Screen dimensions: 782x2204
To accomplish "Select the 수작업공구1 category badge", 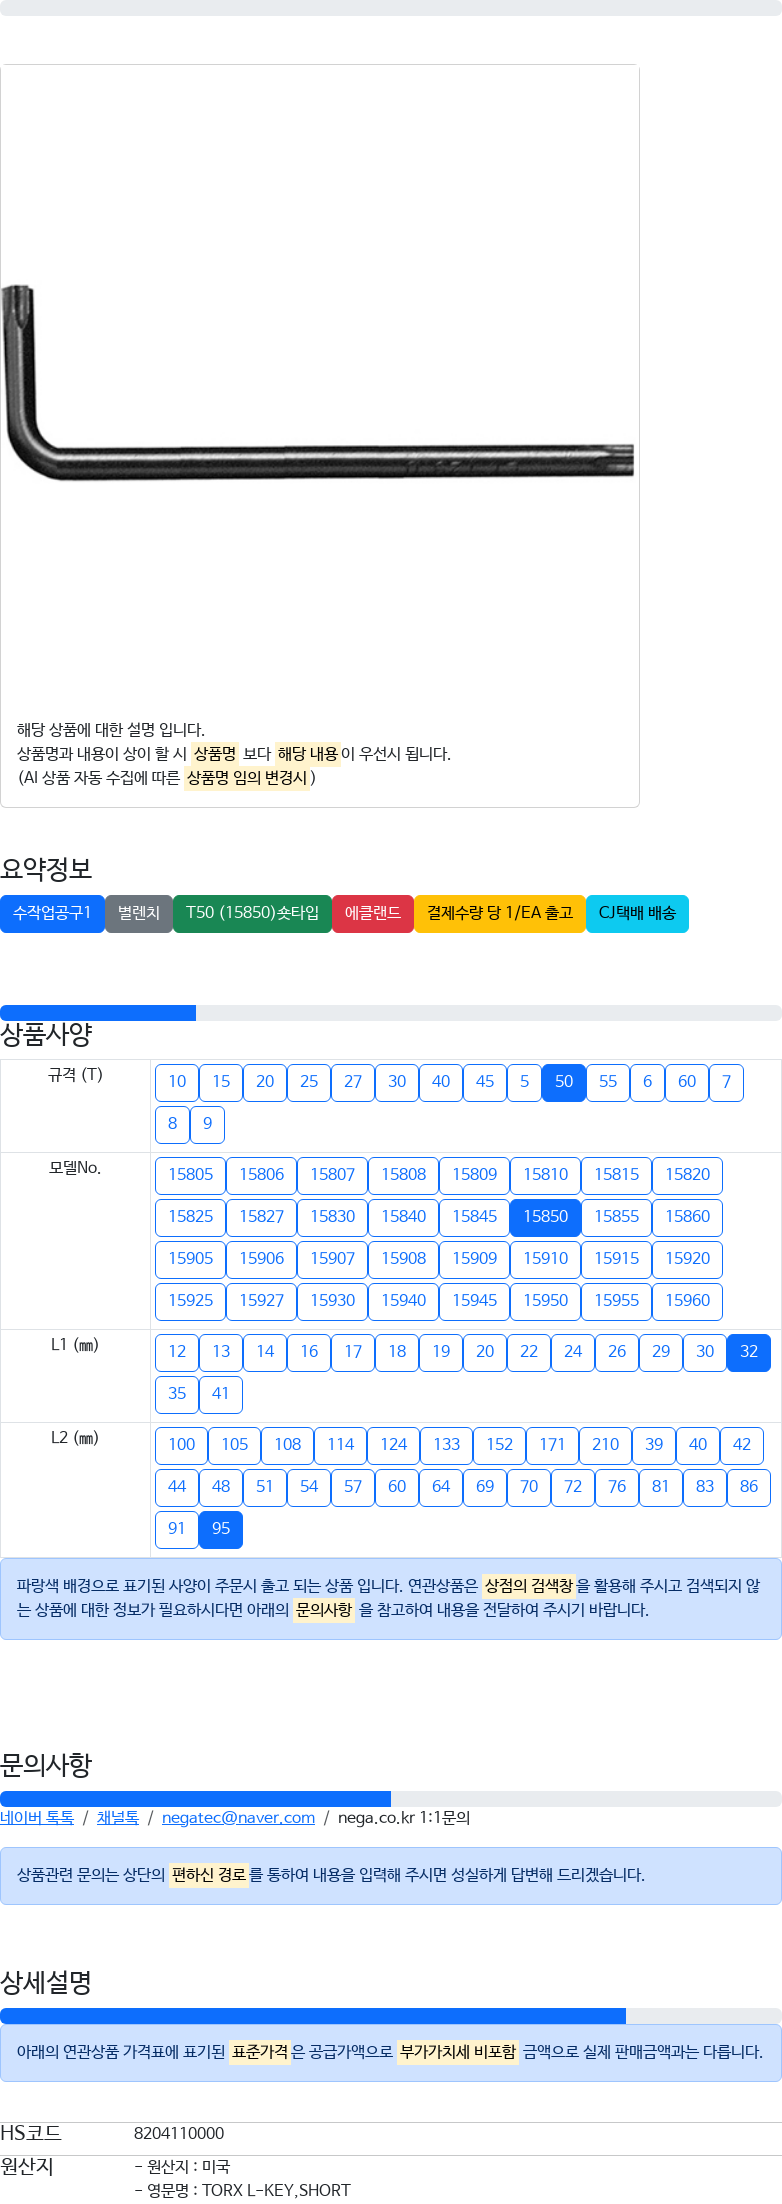I will [52, 913].
